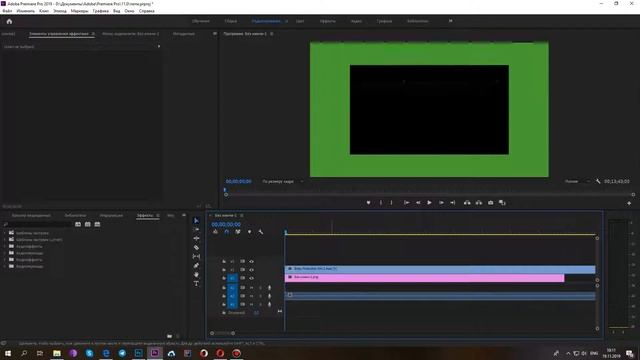Screen dimensions: 640x360
Task: Switch to the Сборка workspace
Action: tap(231, 21)
